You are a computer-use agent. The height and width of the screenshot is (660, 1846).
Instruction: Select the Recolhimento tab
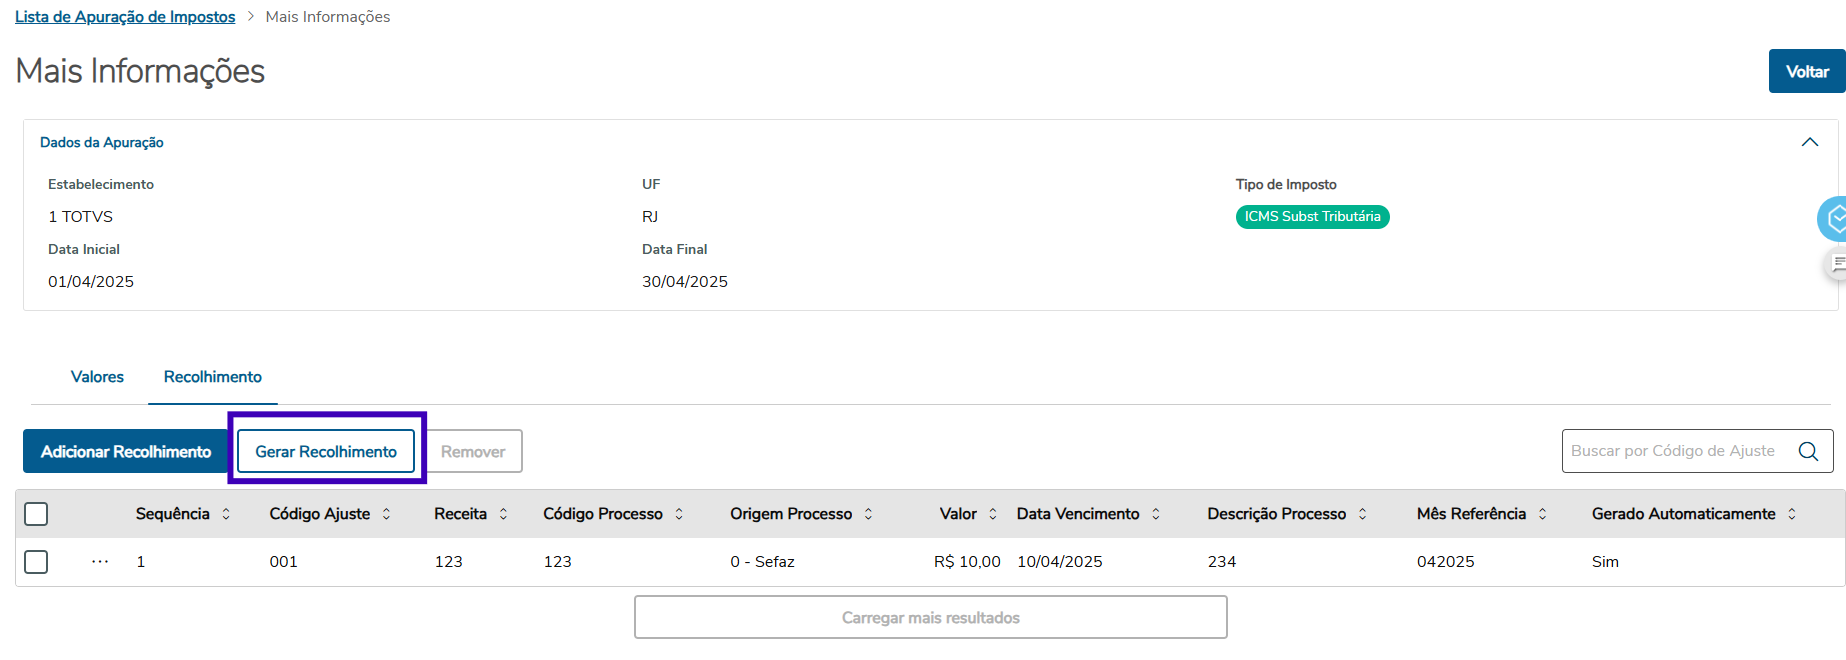[x=213, y=377]
